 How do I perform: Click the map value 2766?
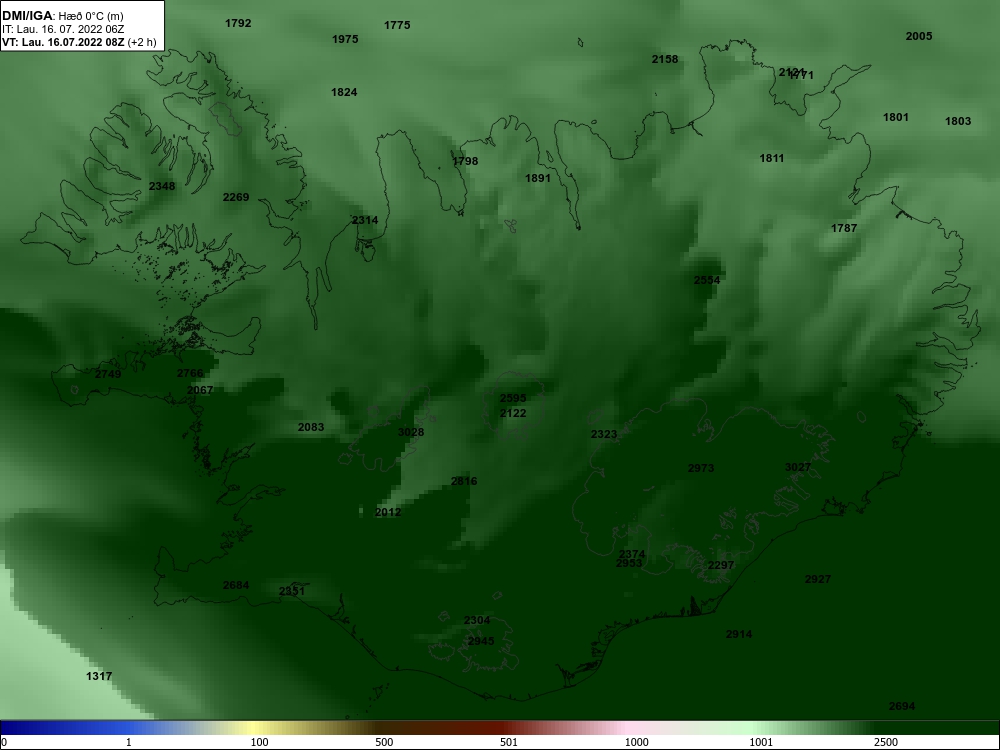[190, 374]
